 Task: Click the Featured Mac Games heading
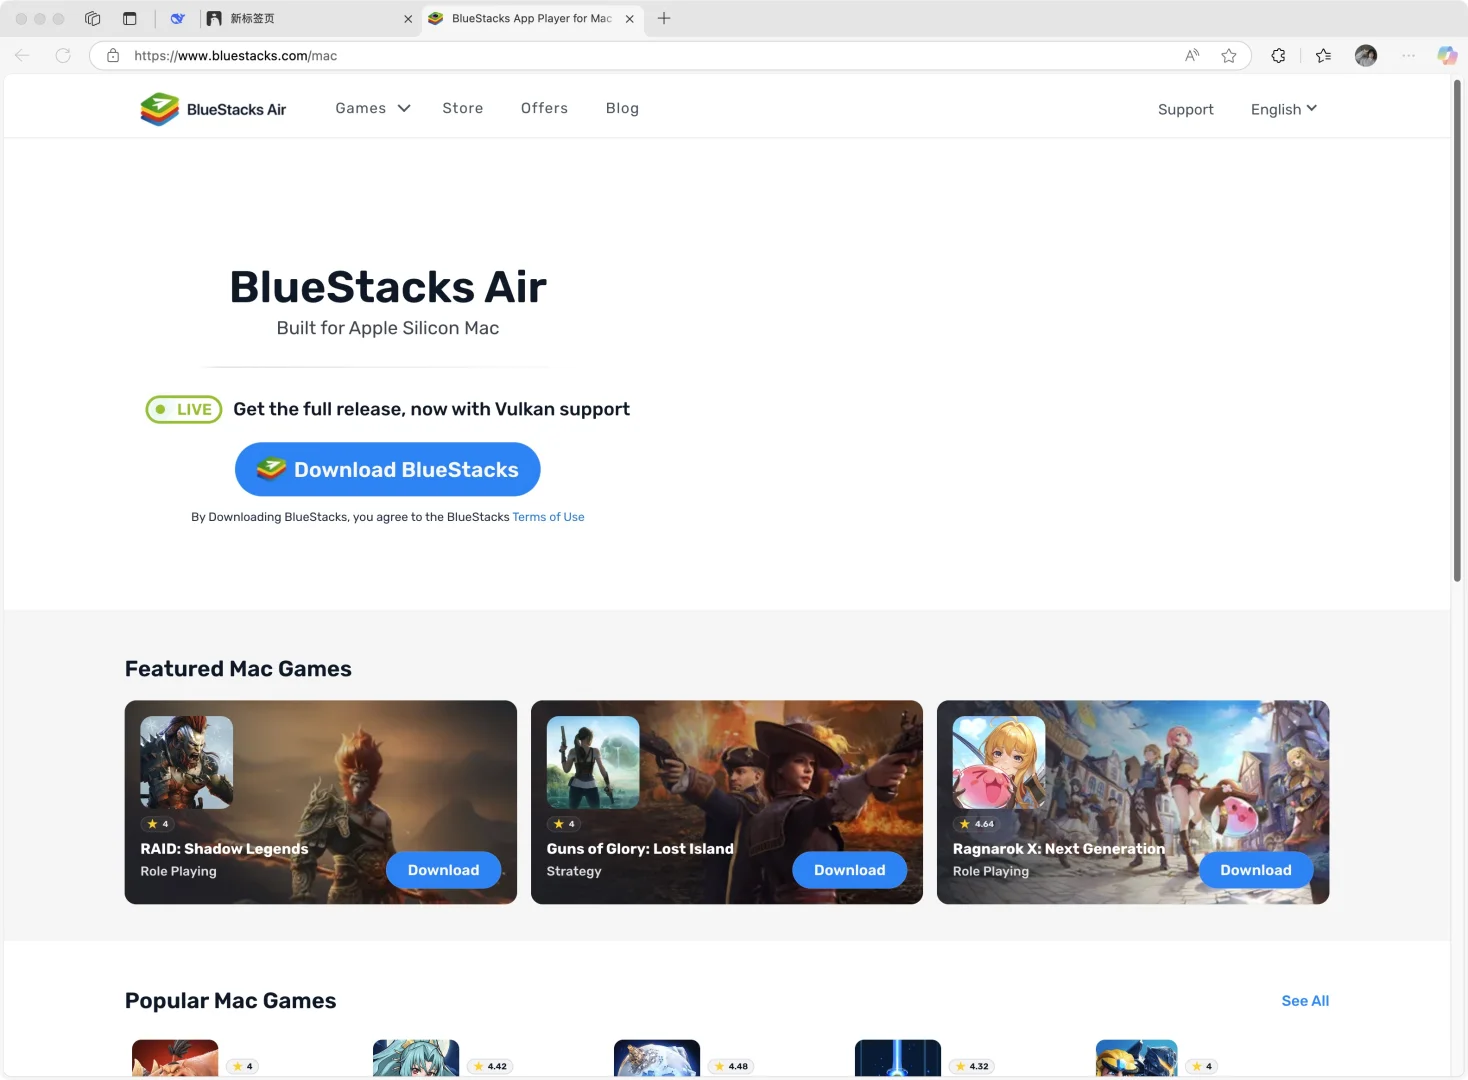click(238, 669)
